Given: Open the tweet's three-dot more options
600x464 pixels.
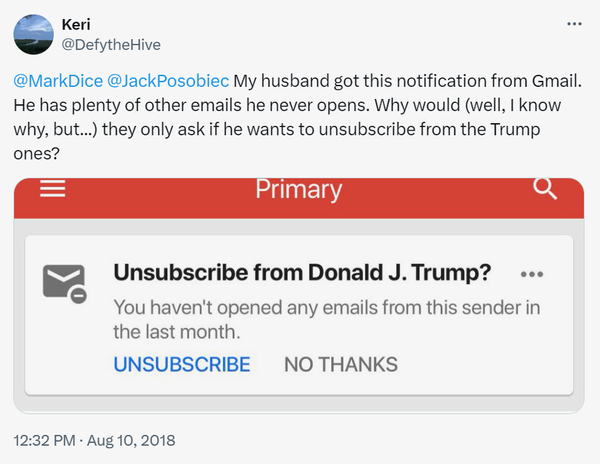Looking at the screenshot, I should (574, 24).
